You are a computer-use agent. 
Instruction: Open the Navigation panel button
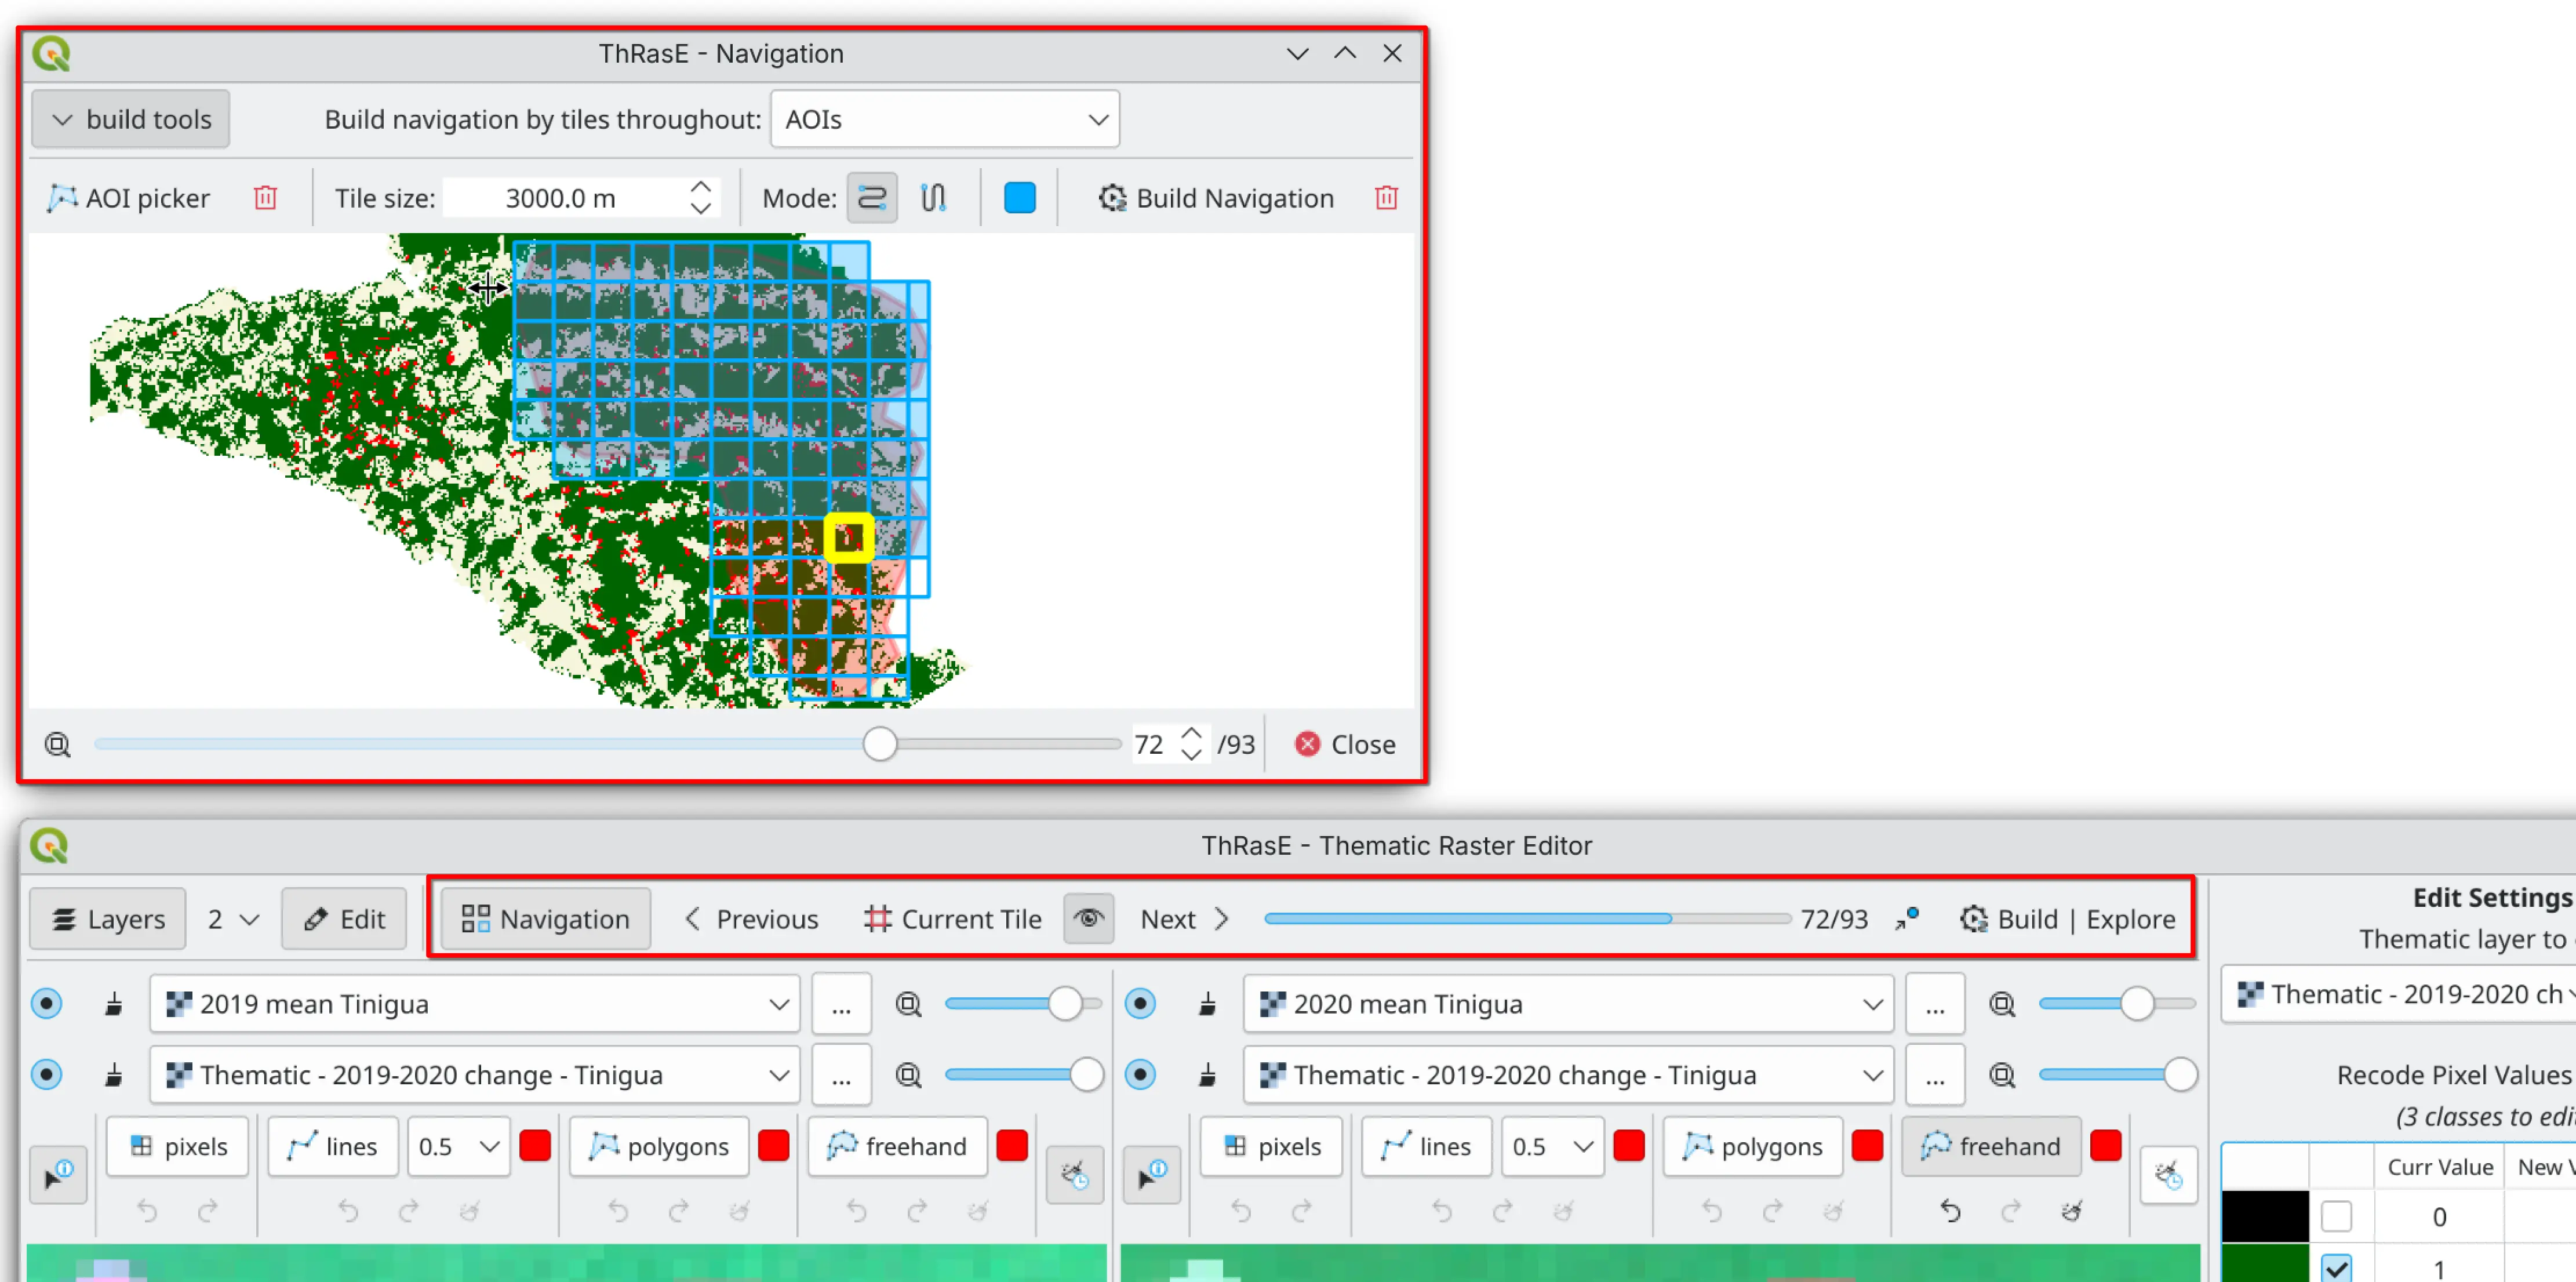[x=546, y=918]
